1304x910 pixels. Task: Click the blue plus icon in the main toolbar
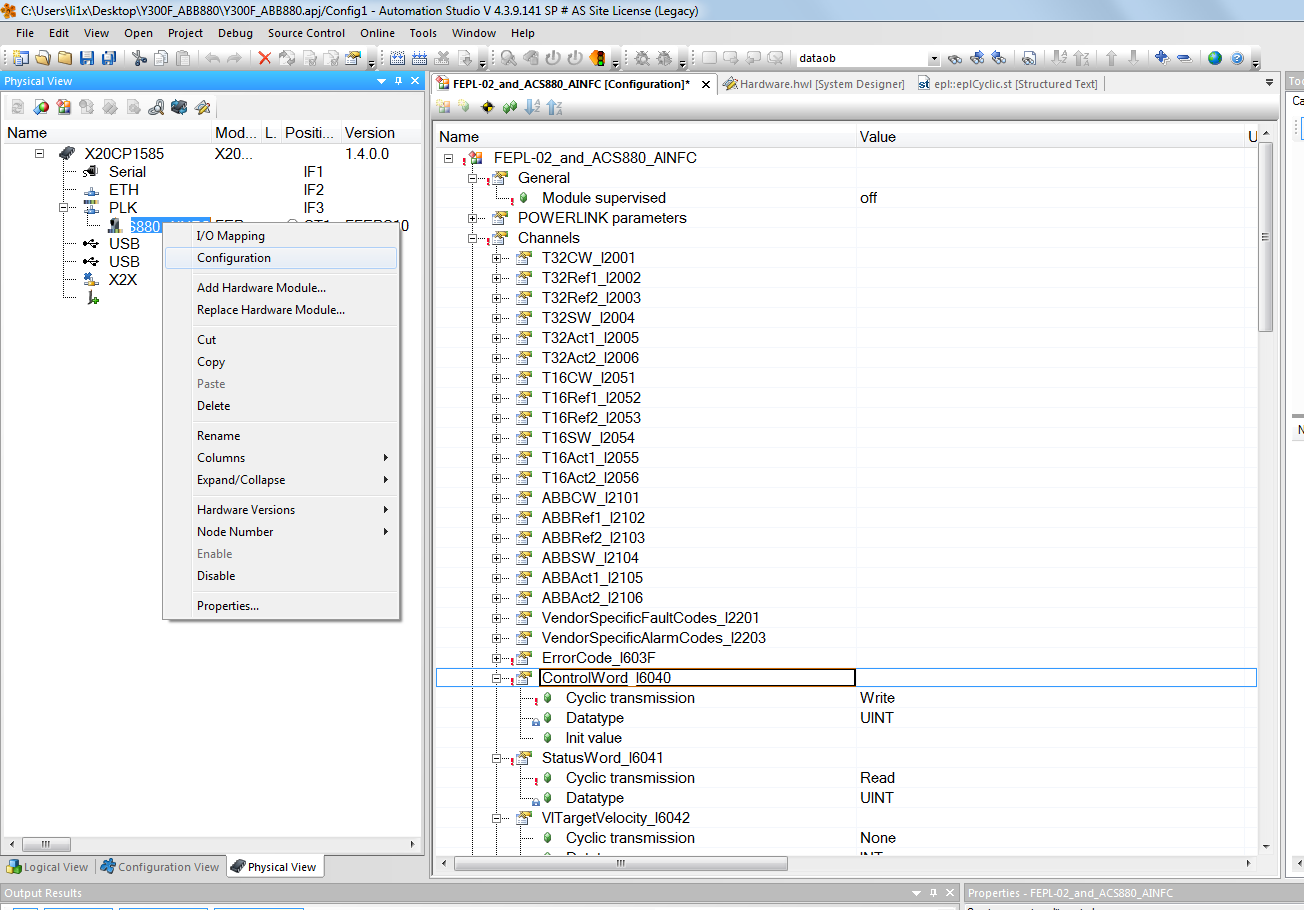(1162, 58)
